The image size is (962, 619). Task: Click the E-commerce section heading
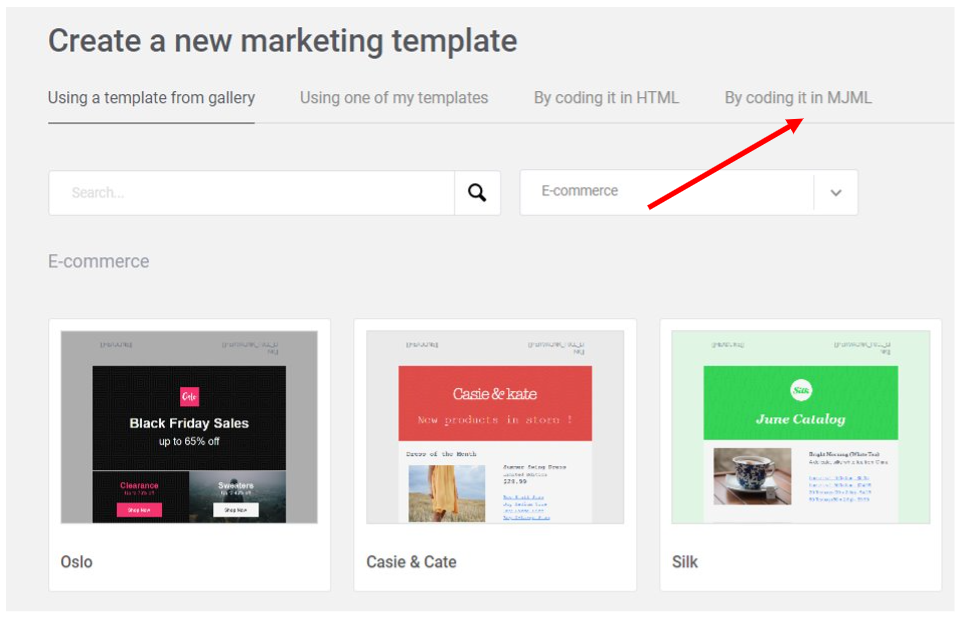point(99,261)
